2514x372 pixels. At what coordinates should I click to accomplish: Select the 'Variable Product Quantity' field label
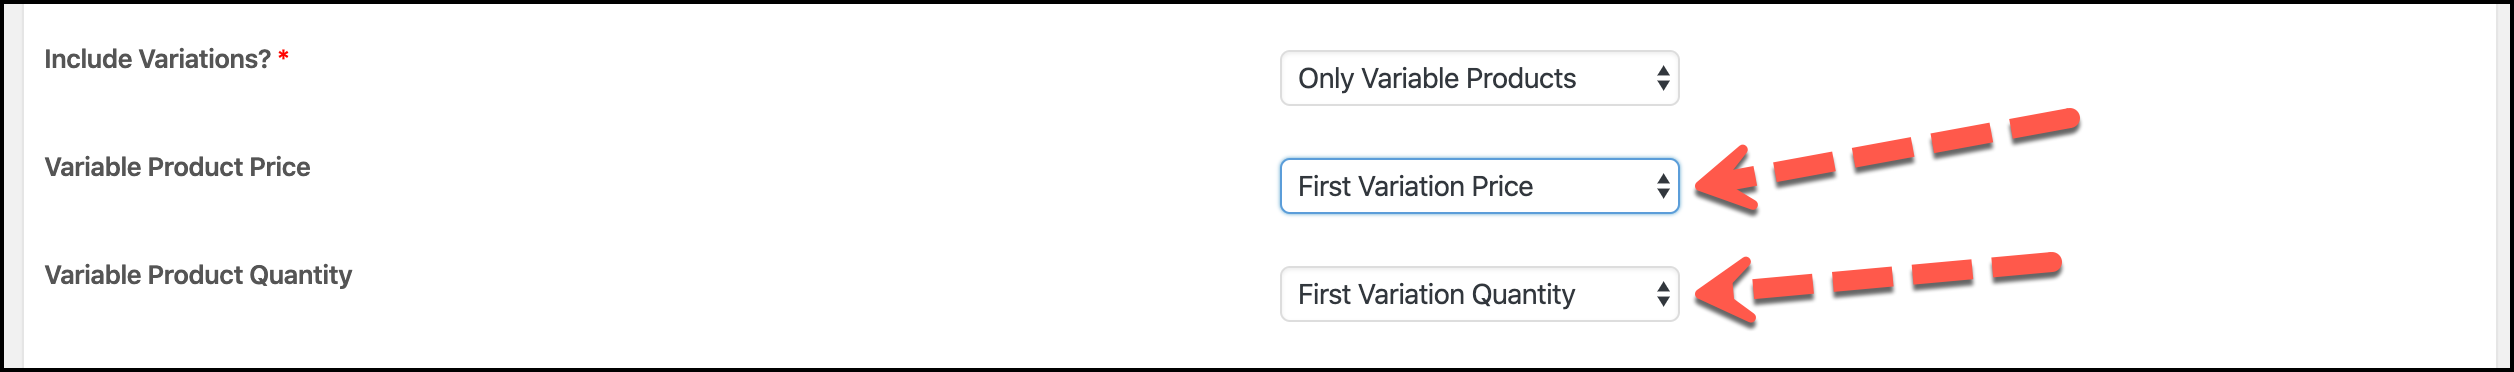[198, 275]
